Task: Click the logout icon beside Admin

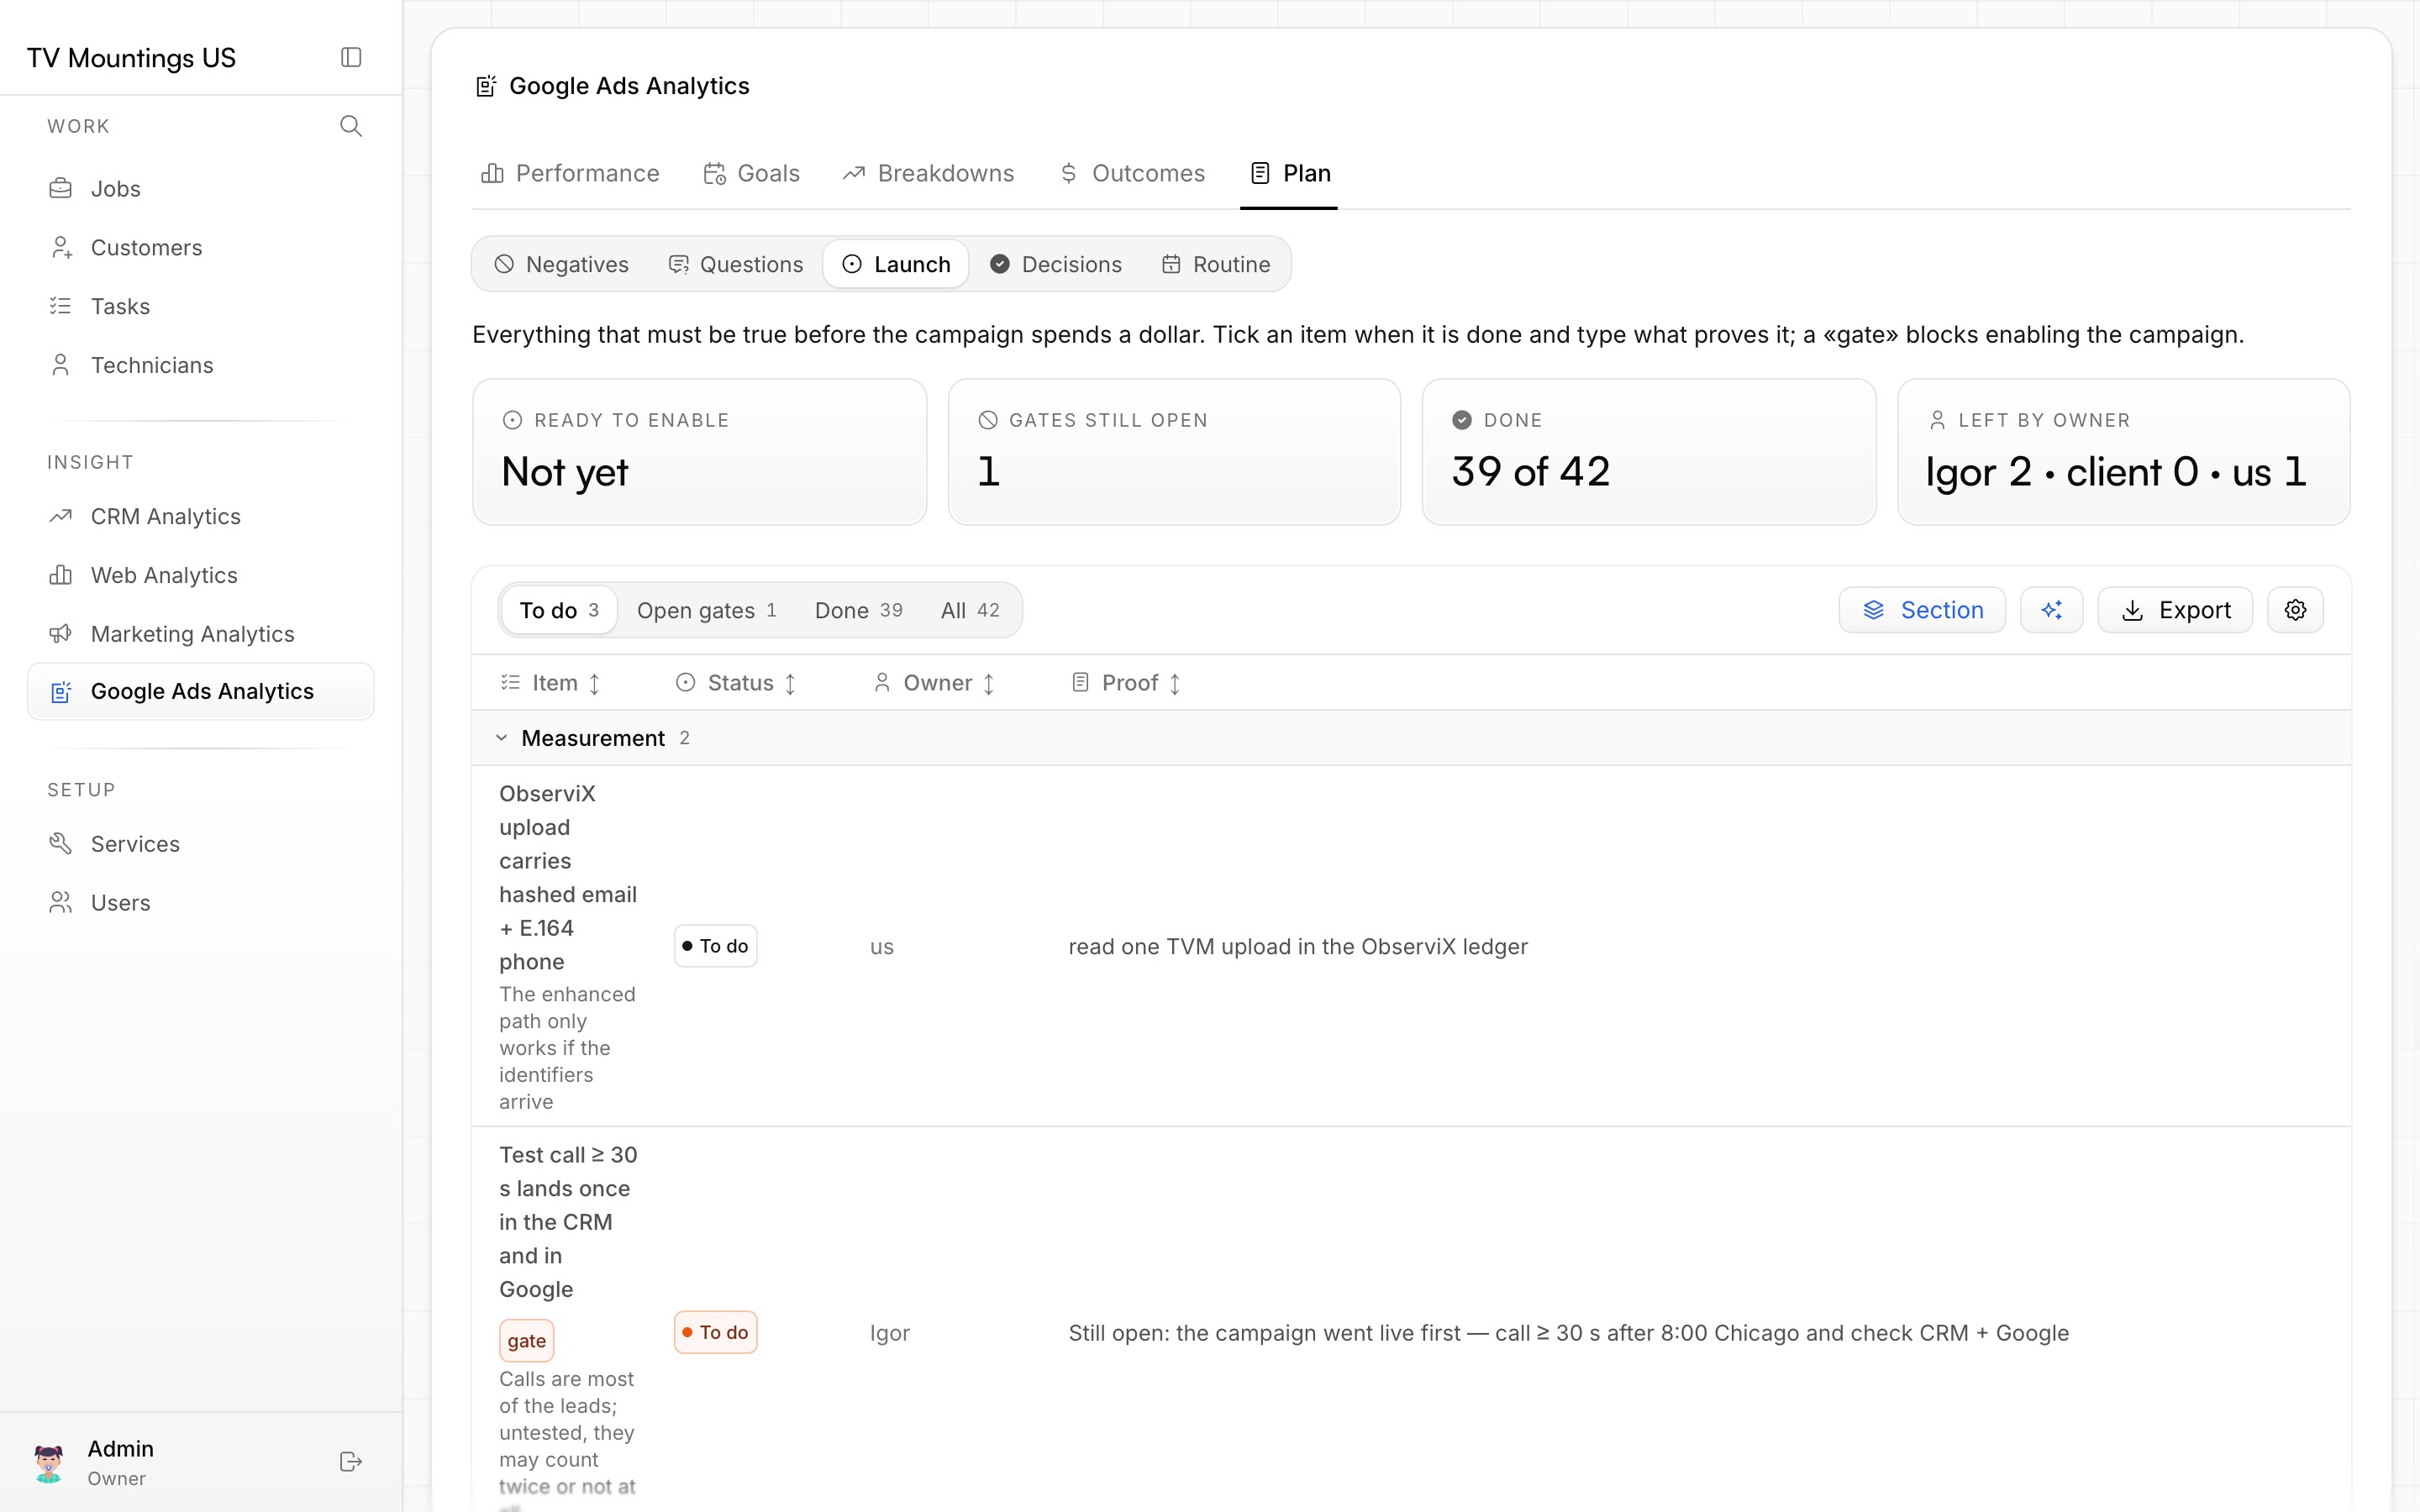Action: (x=351, y=1462)
